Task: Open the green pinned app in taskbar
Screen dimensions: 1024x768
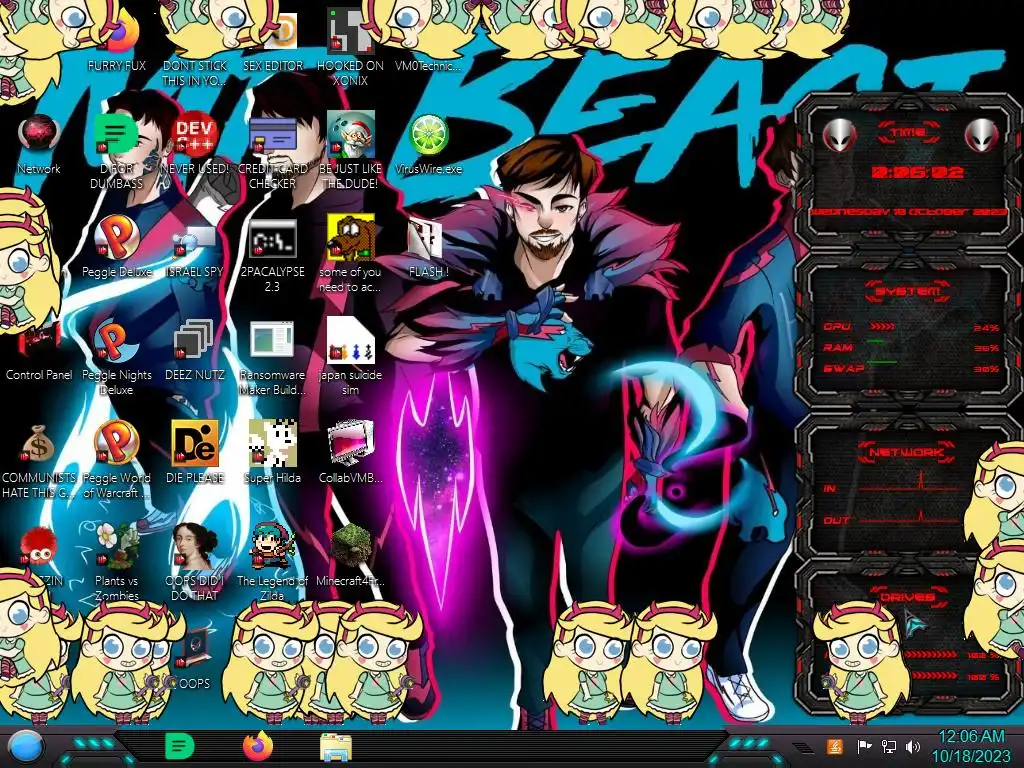Action: tap(180, 746)
